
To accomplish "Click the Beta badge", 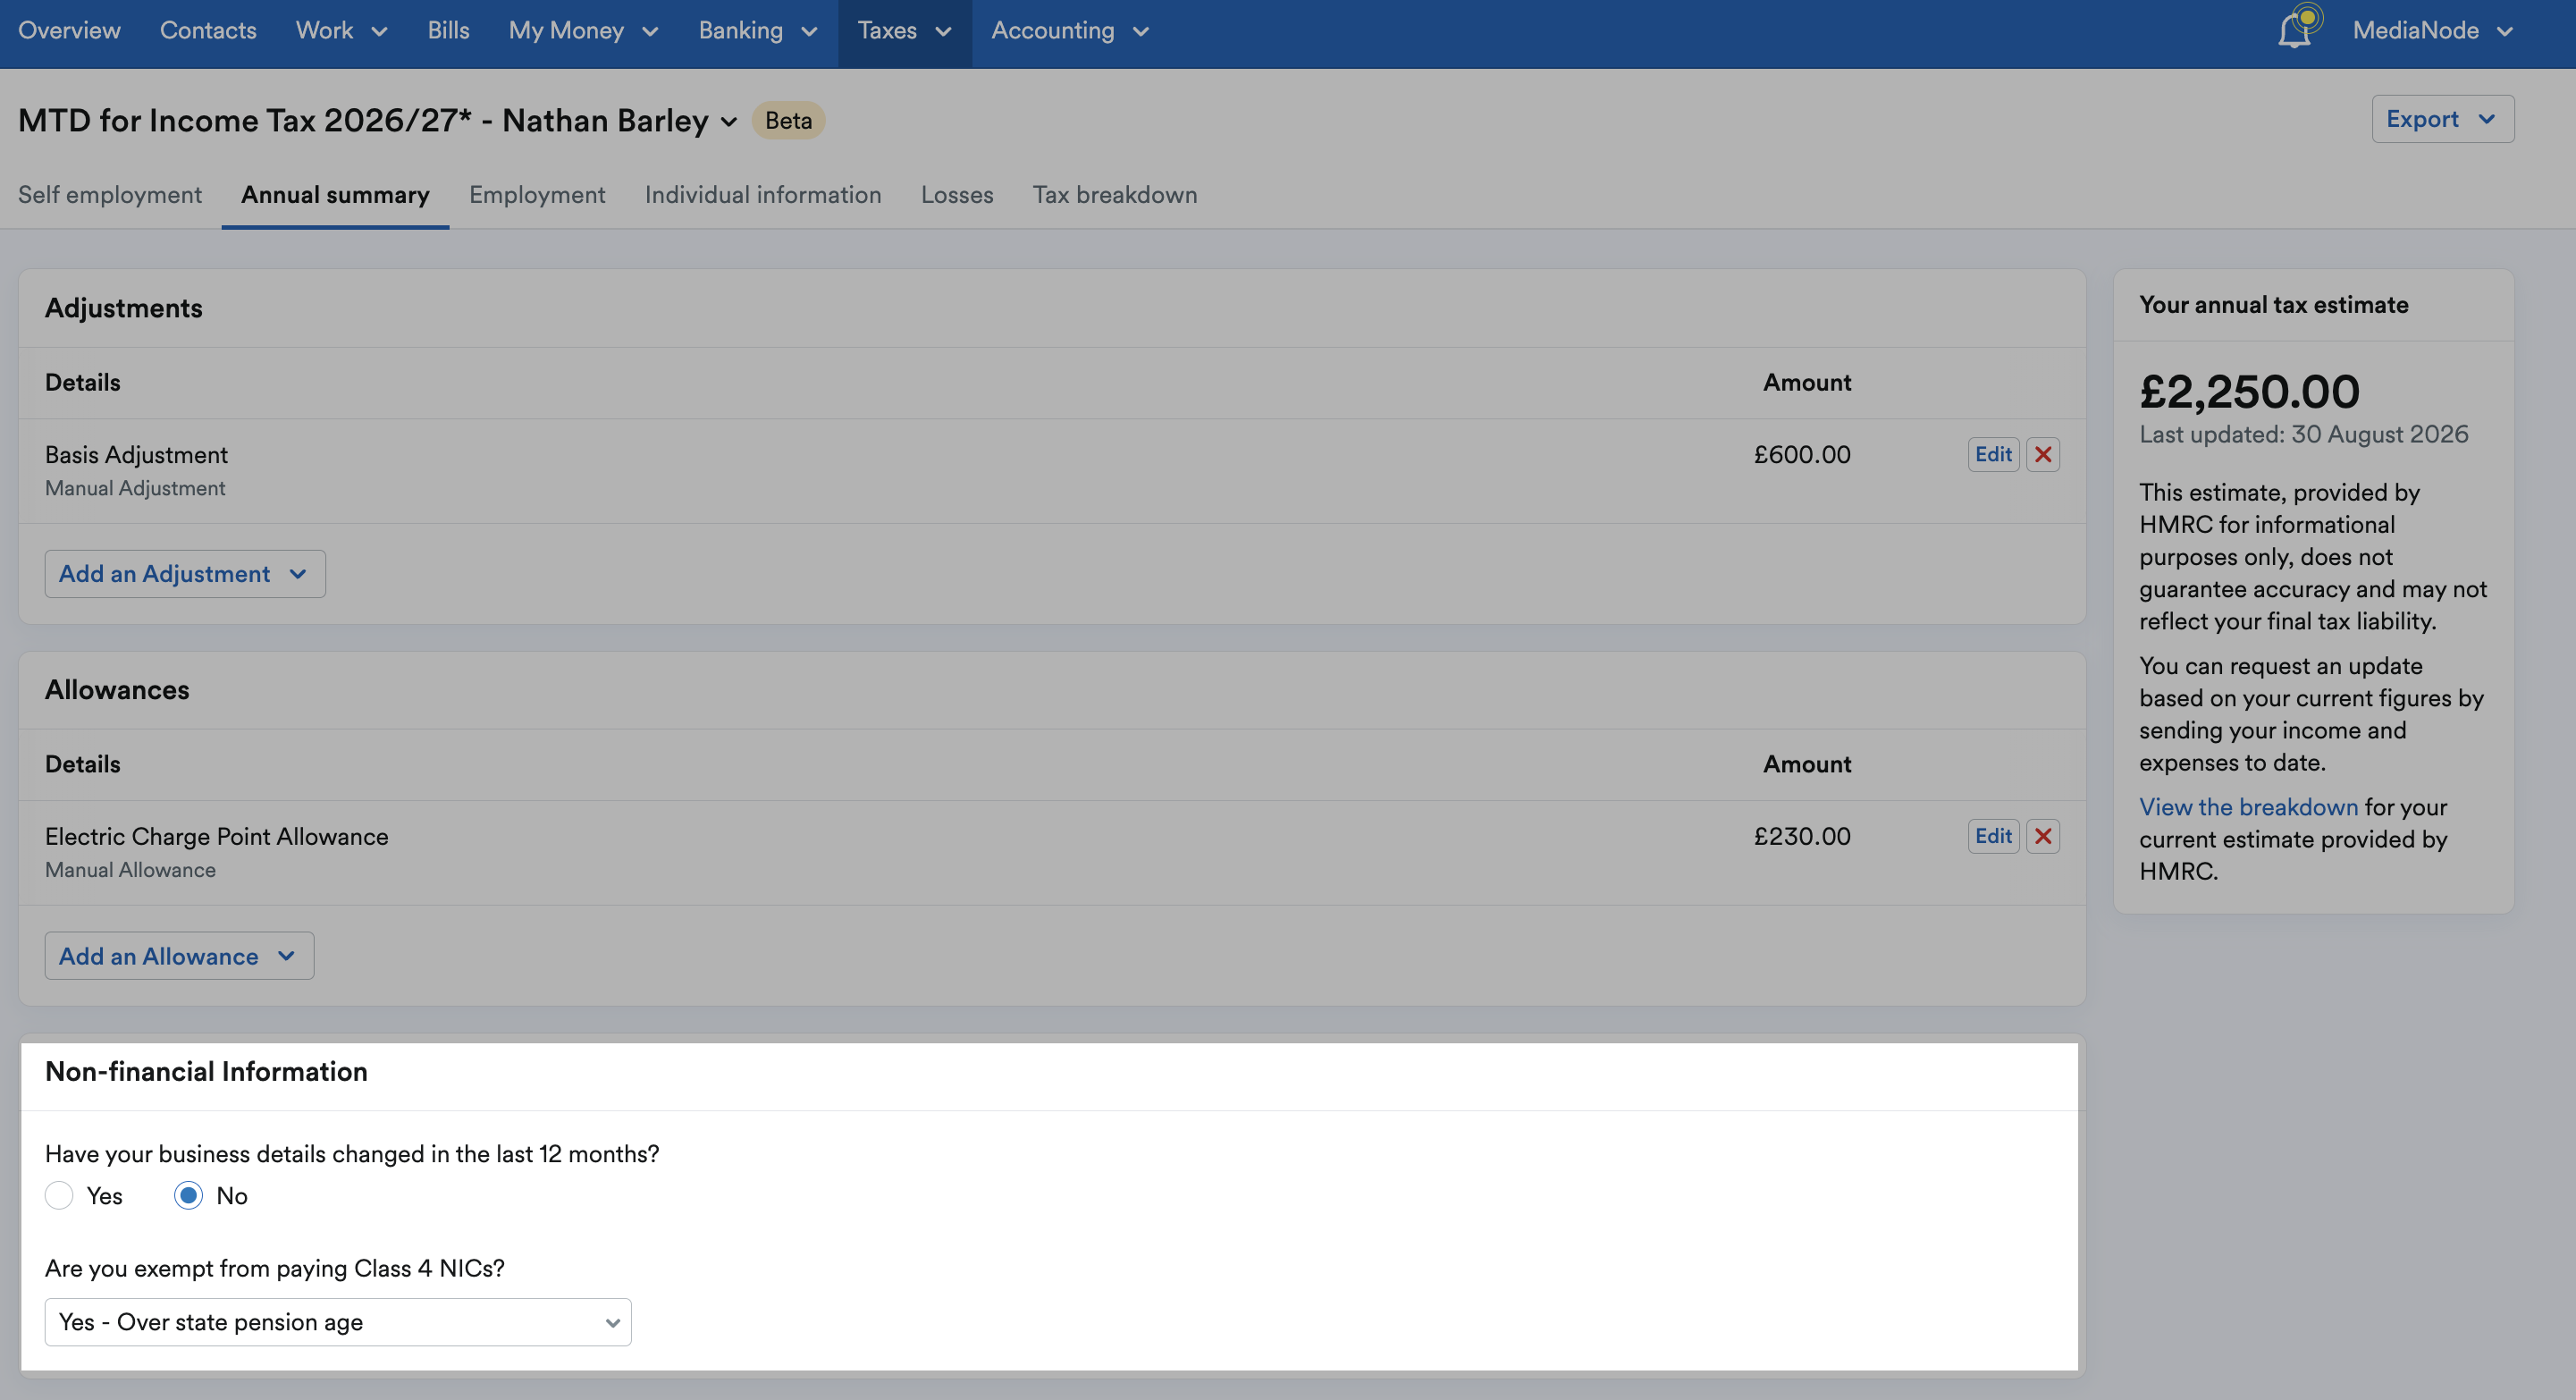I will [788, 120].
